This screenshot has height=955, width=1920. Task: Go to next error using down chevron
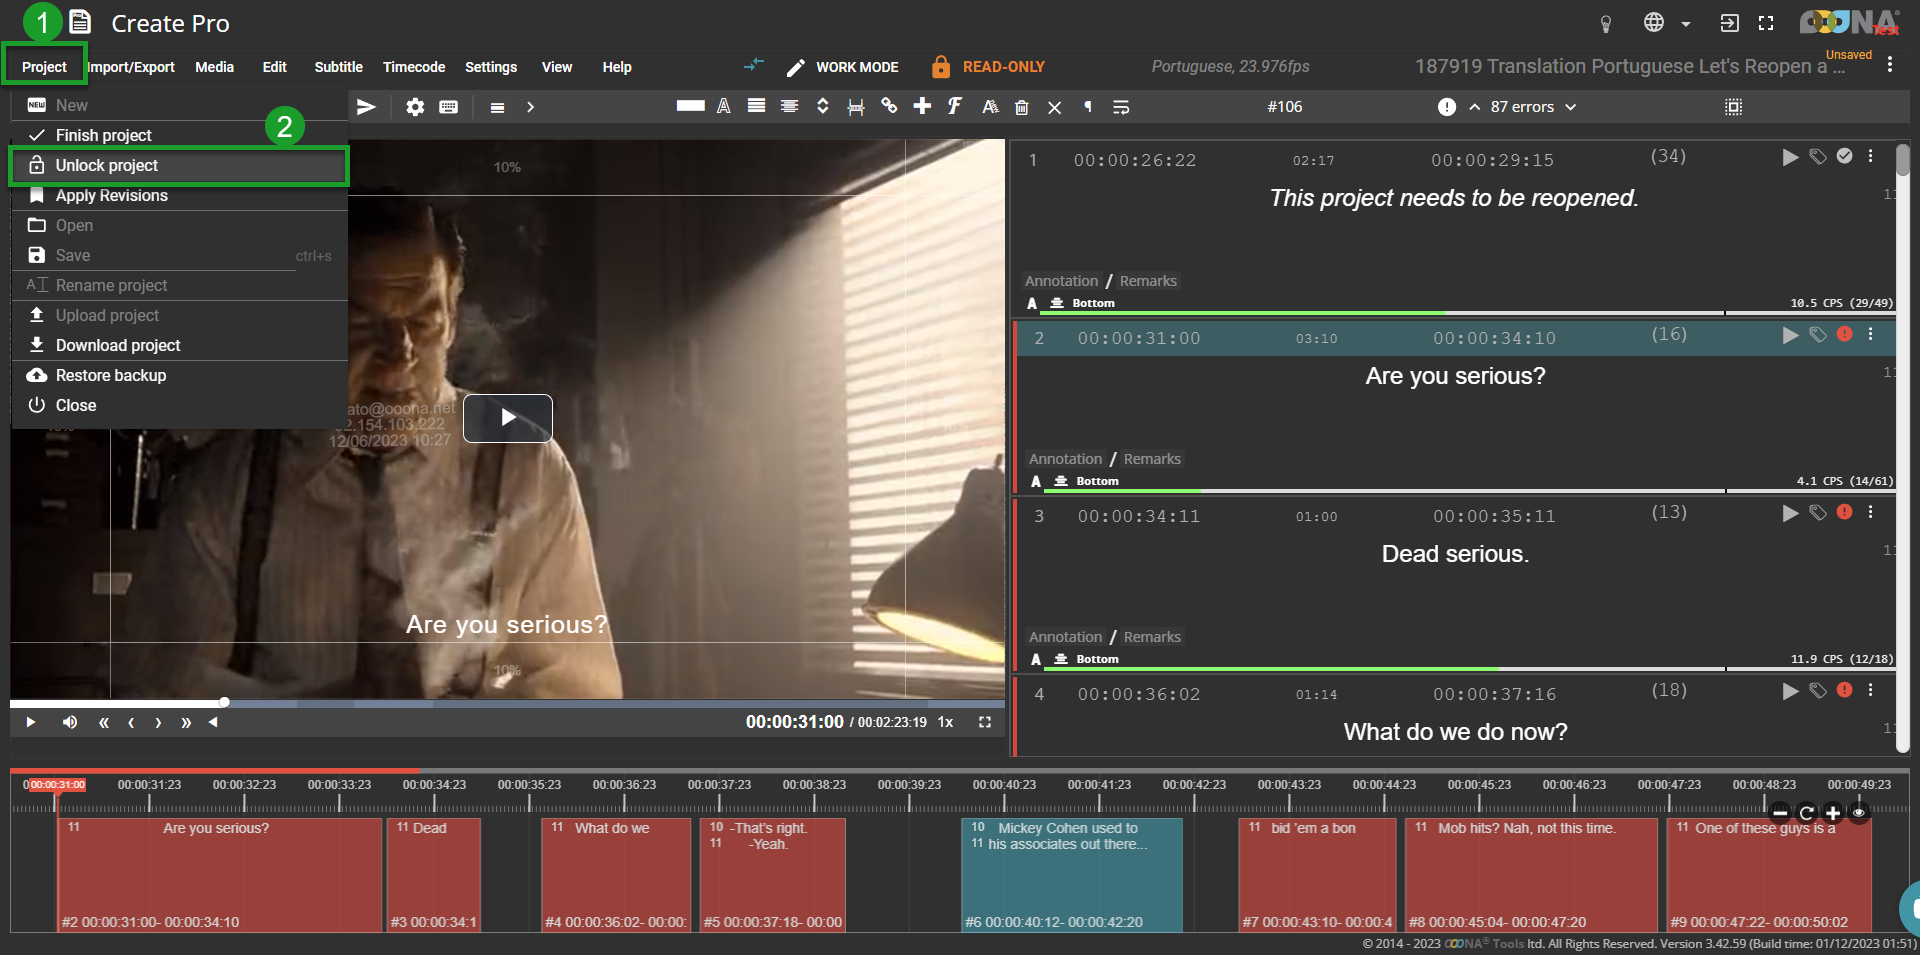(1571, 107)
